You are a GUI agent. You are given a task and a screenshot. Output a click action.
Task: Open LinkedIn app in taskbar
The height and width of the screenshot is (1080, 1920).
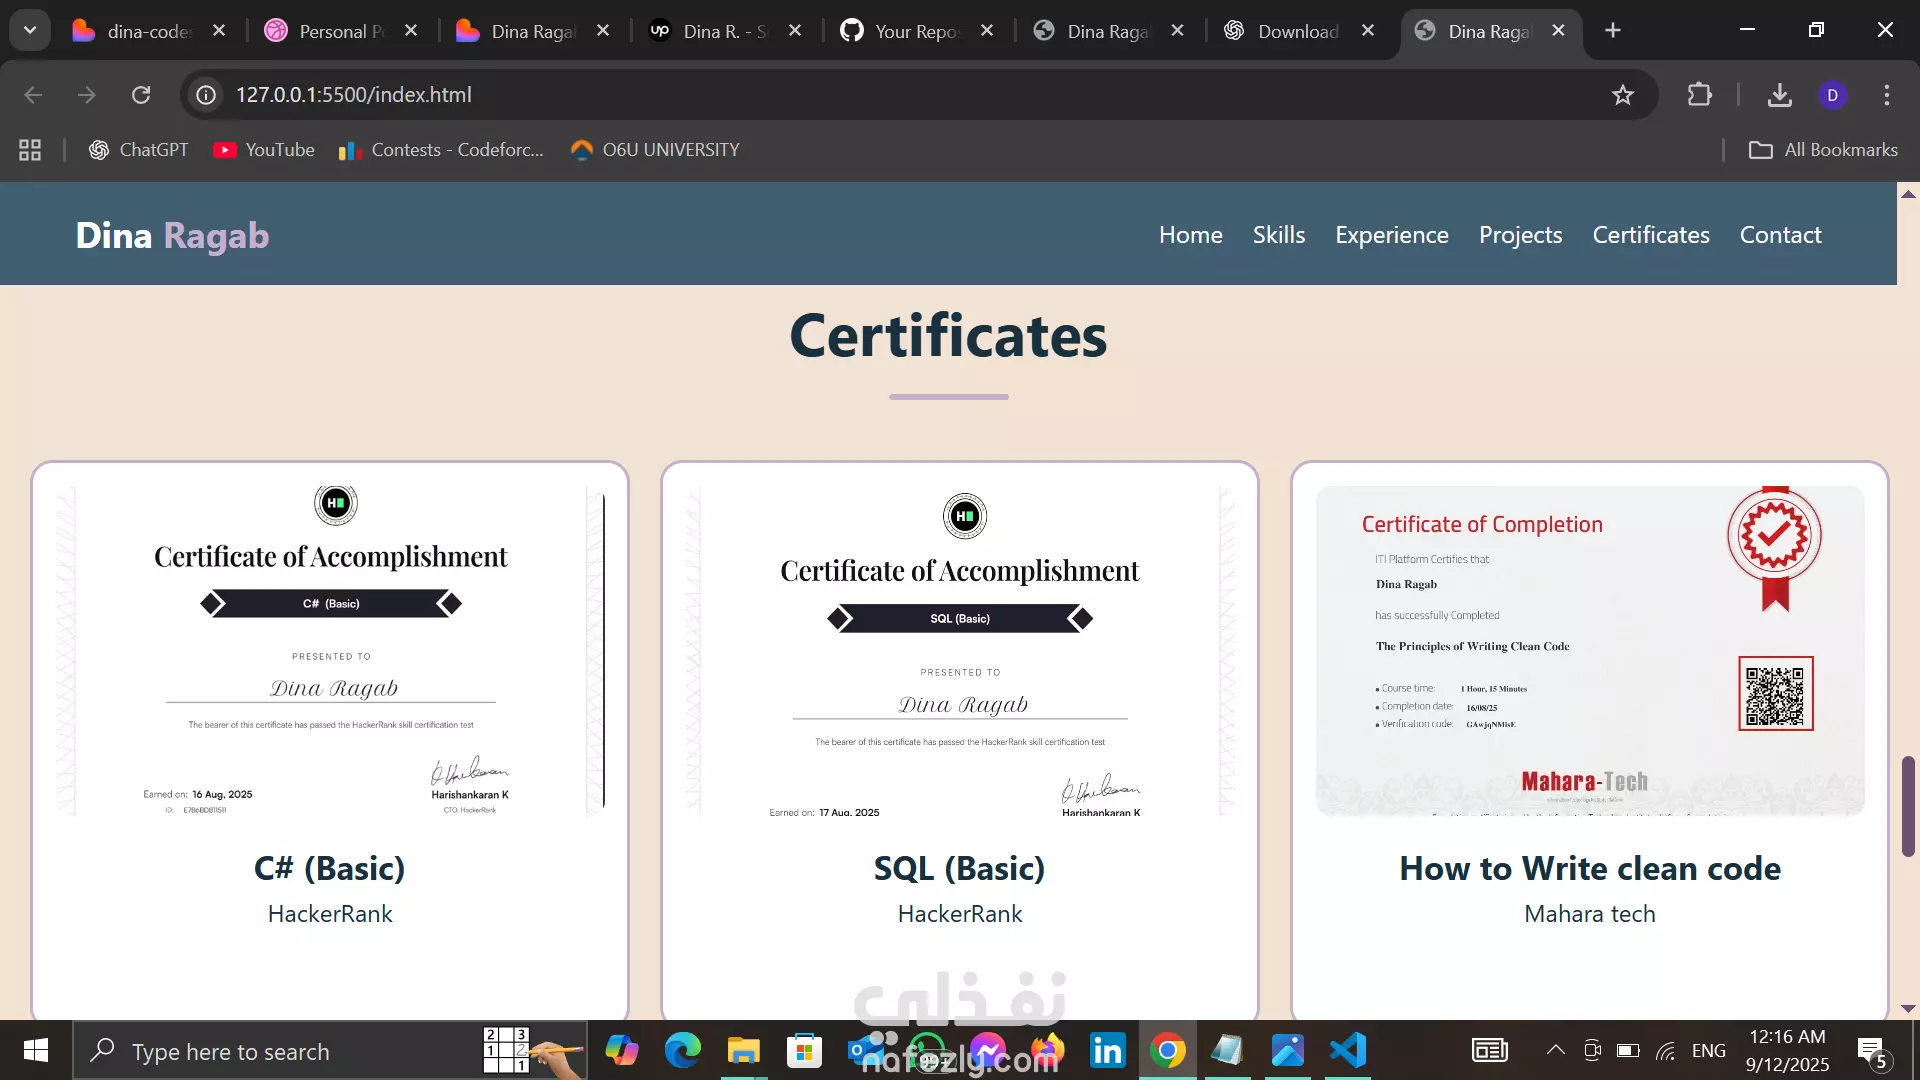[x=1107, y=1051]
